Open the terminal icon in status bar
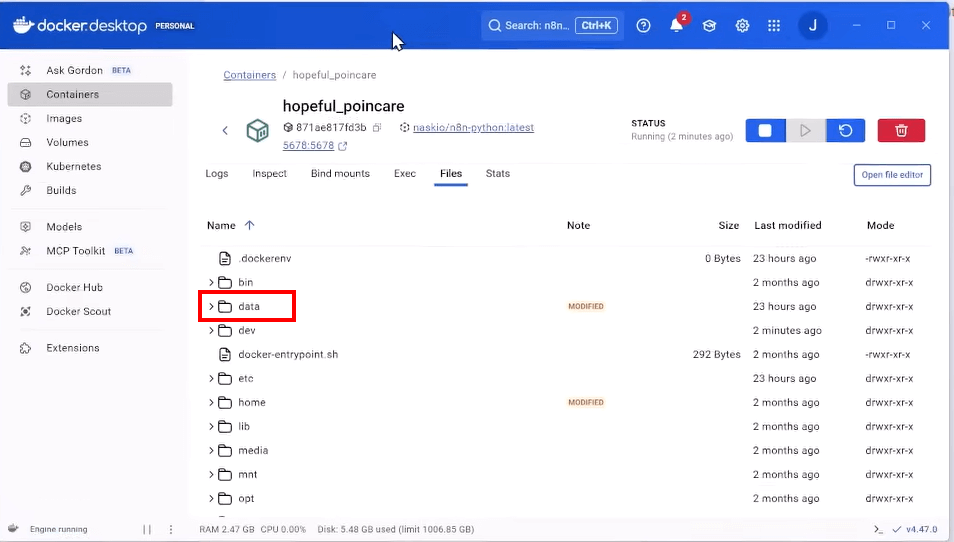The image size is (954, 542). click(878, 529)
